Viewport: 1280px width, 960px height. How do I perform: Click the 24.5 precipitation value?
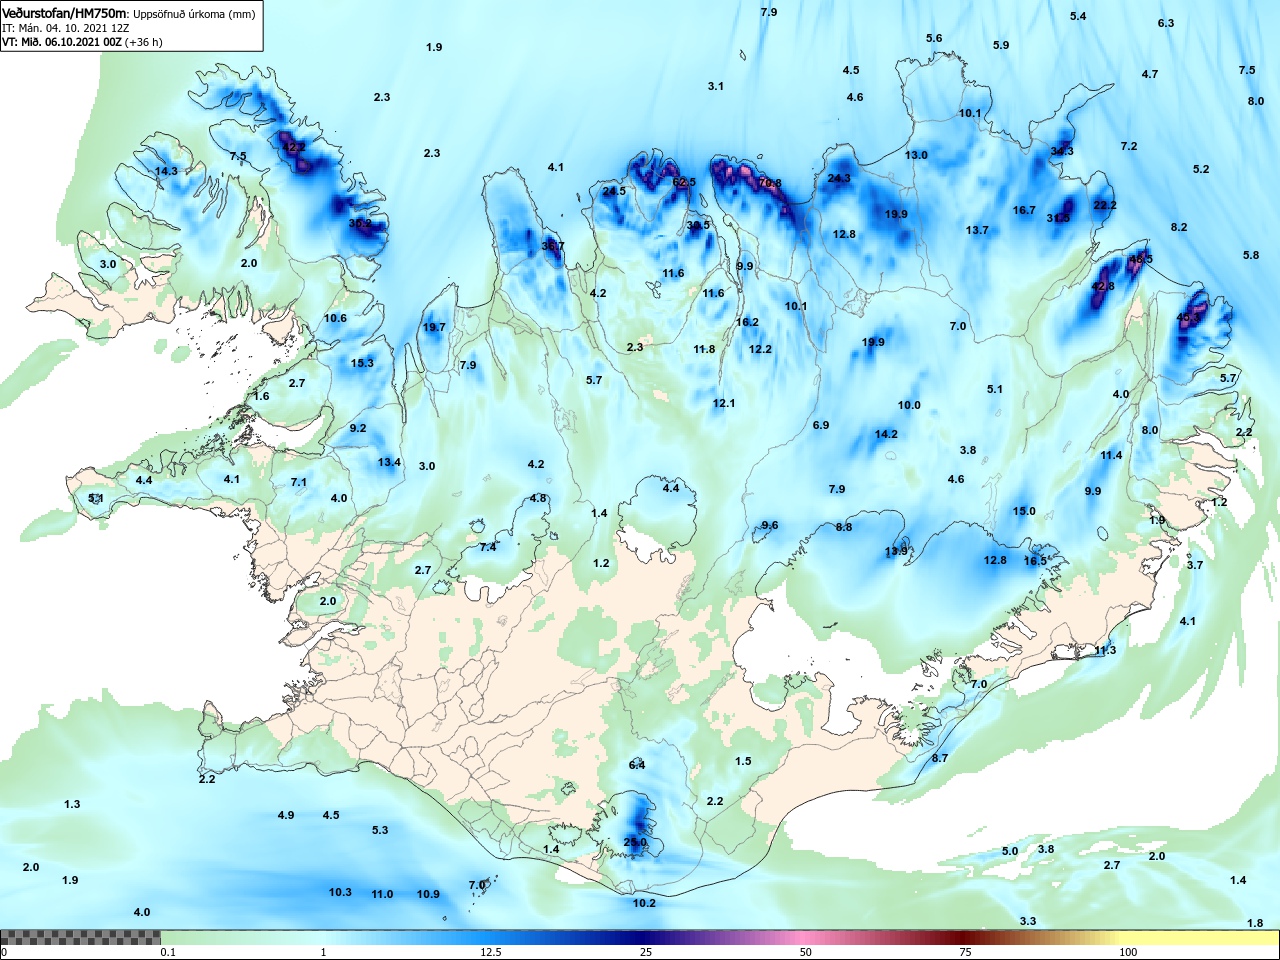click(x=614, y=191)
